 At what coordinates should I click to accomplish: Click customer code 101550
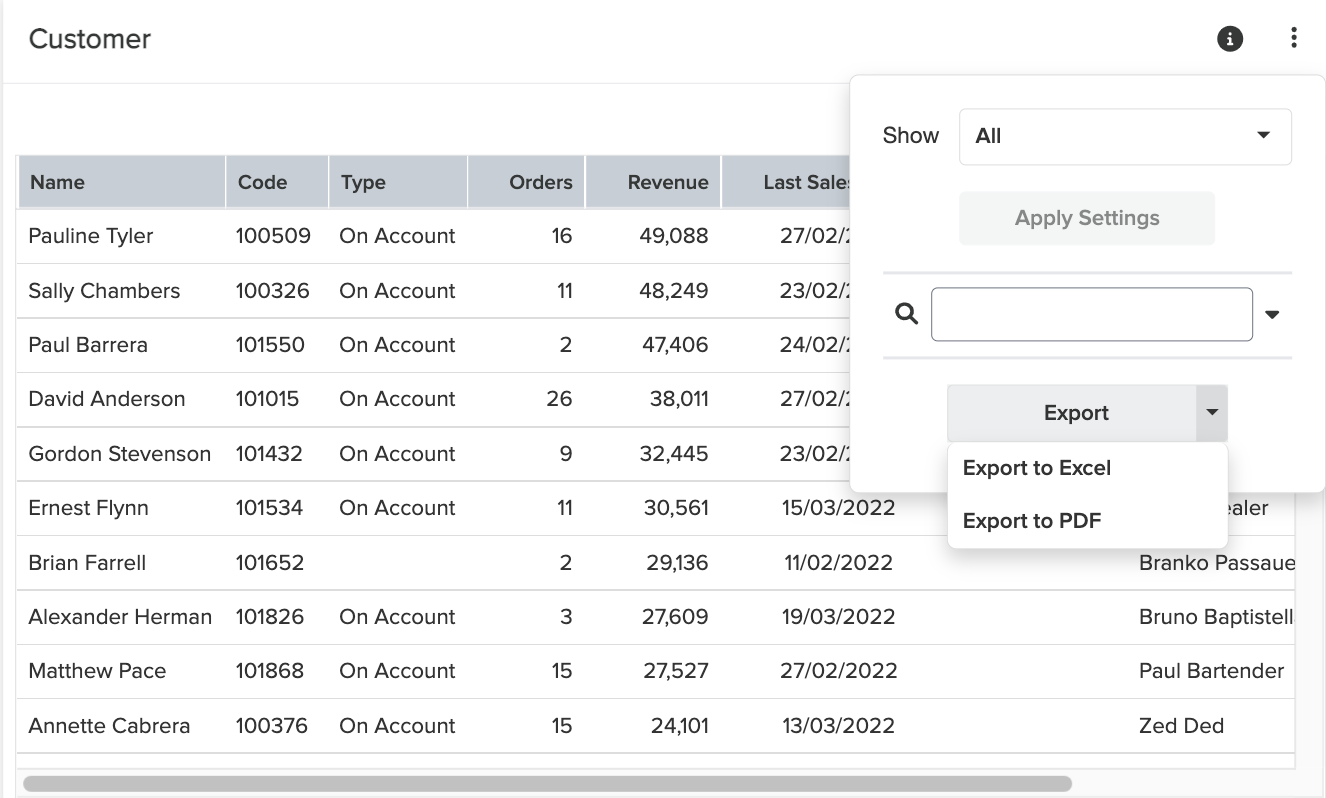coord(270,345)
